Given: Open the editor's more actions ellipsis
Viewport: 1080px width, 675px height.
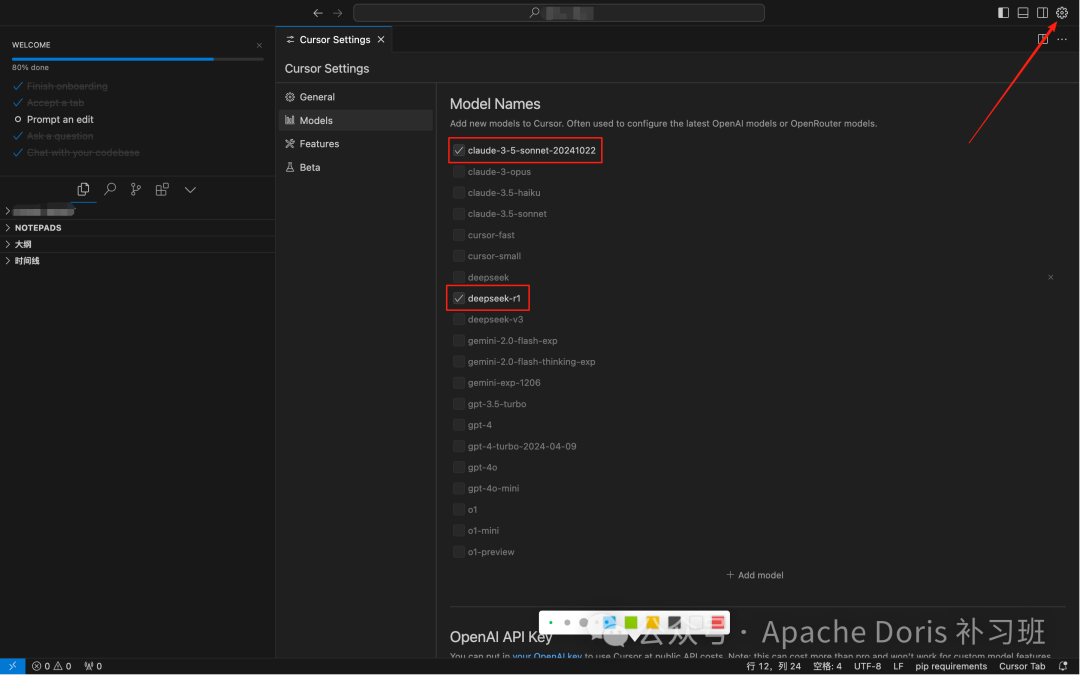Looking at the screenshot, I should pos(1062,39).
